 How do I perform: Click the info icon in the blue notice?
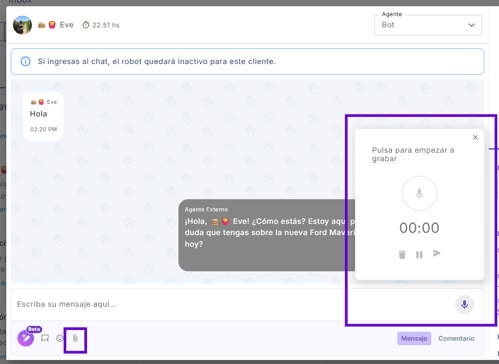coord(25,61)
